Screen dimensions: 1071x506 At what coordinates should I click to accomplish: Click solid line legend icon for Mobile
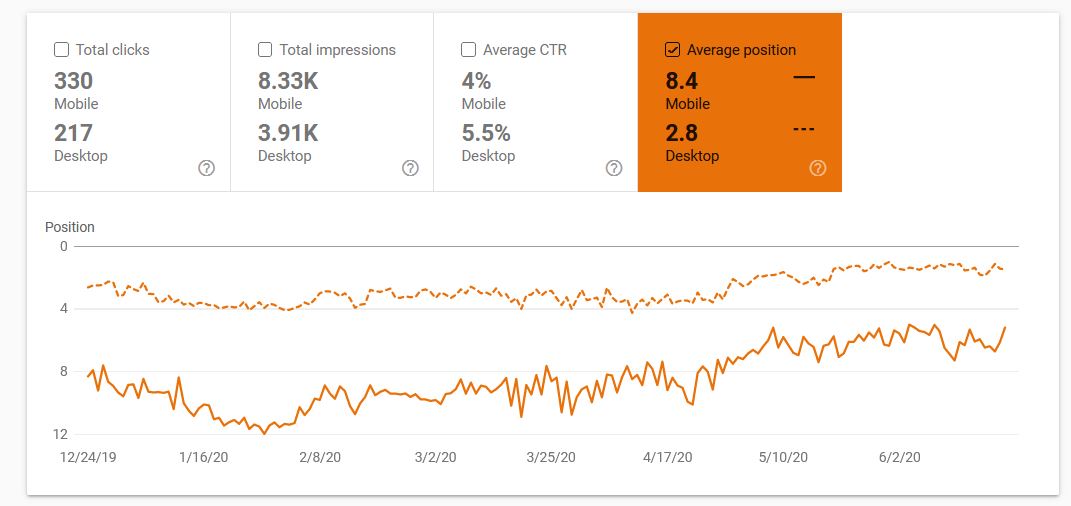(x=804, y=77)
